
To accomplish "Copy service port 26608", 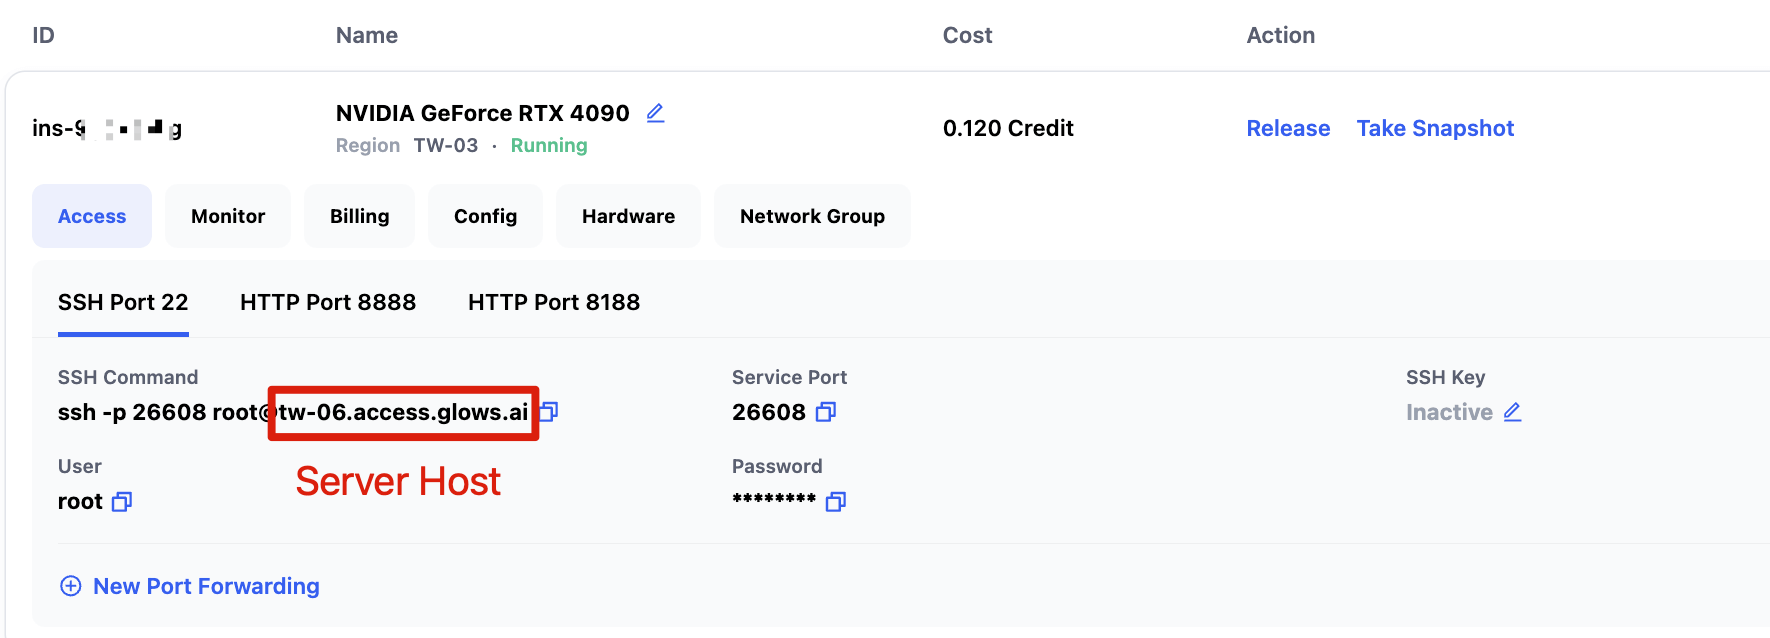I will click(x=825, y=412).
